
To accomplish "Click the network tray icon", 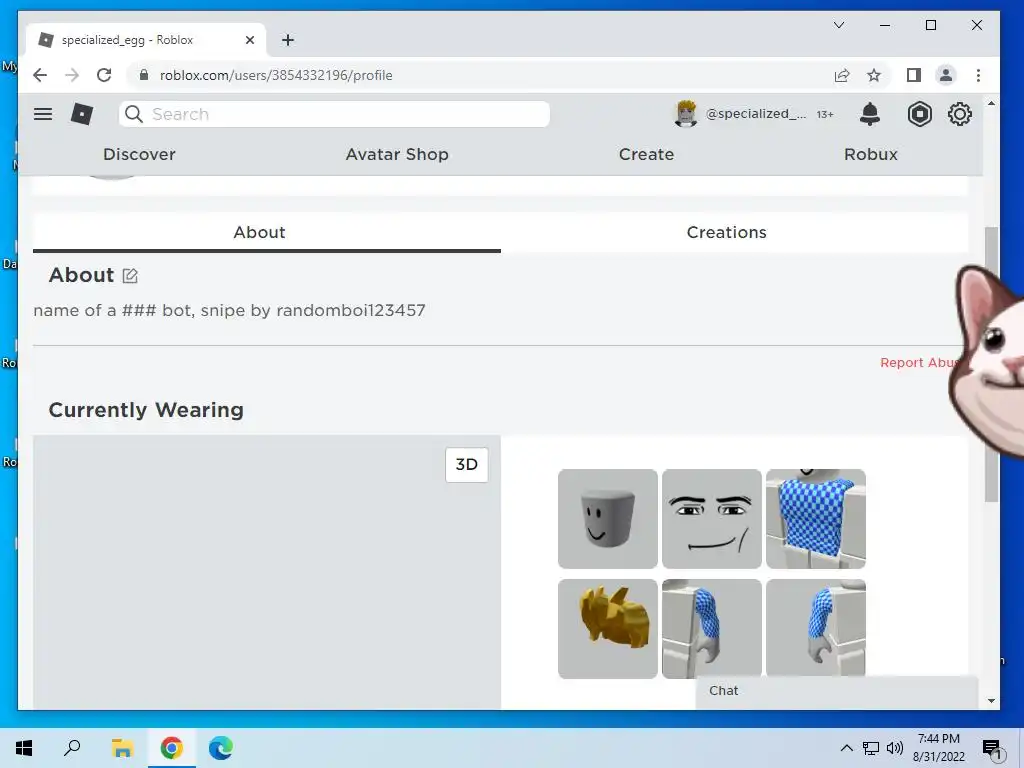I will pos(871,748).
